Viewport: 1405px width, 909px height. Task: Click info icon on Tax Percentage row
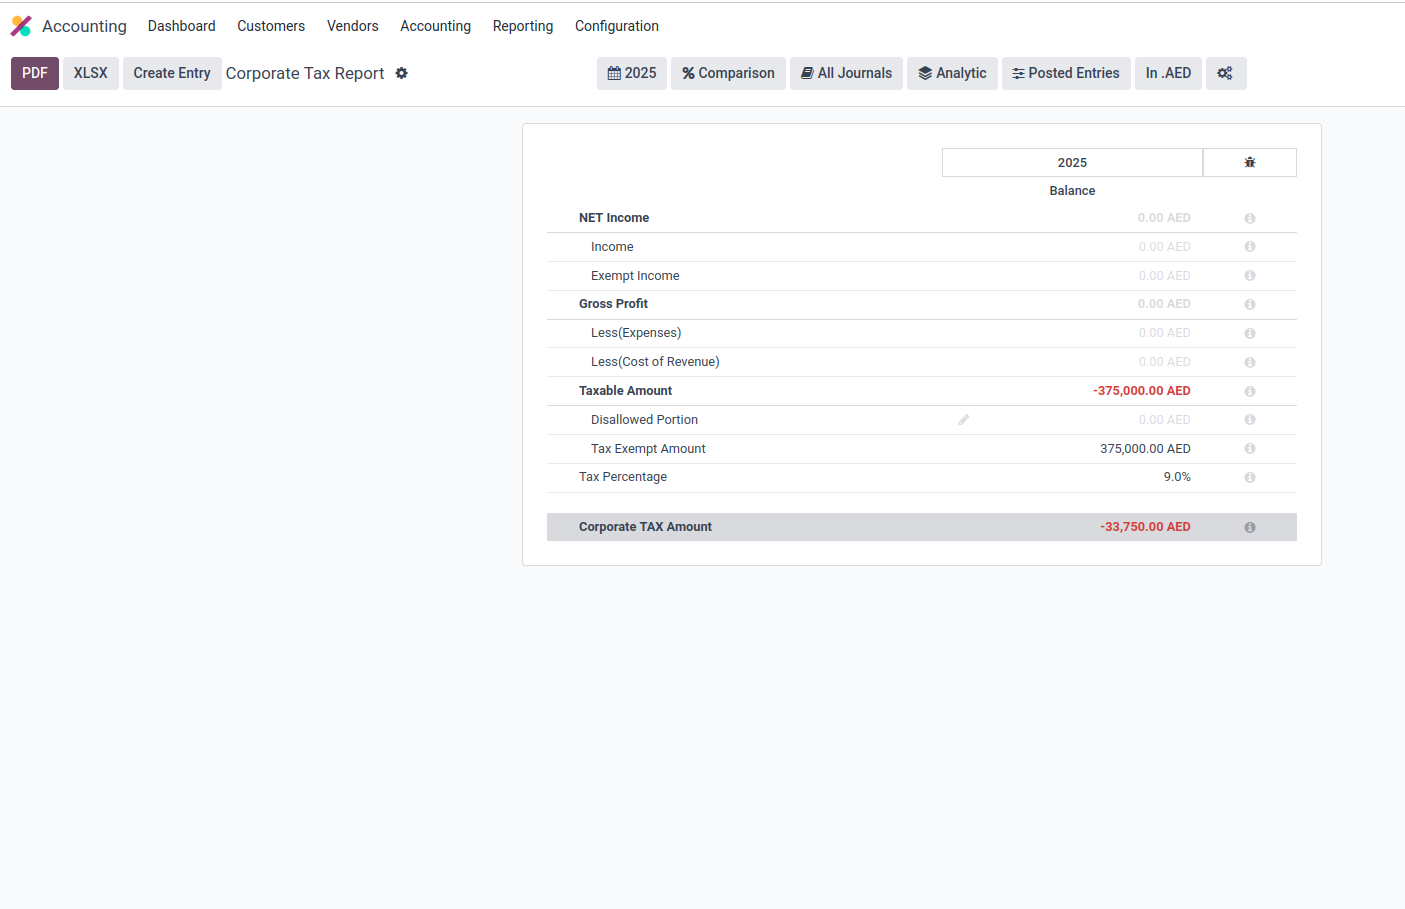click(1249, 477)
